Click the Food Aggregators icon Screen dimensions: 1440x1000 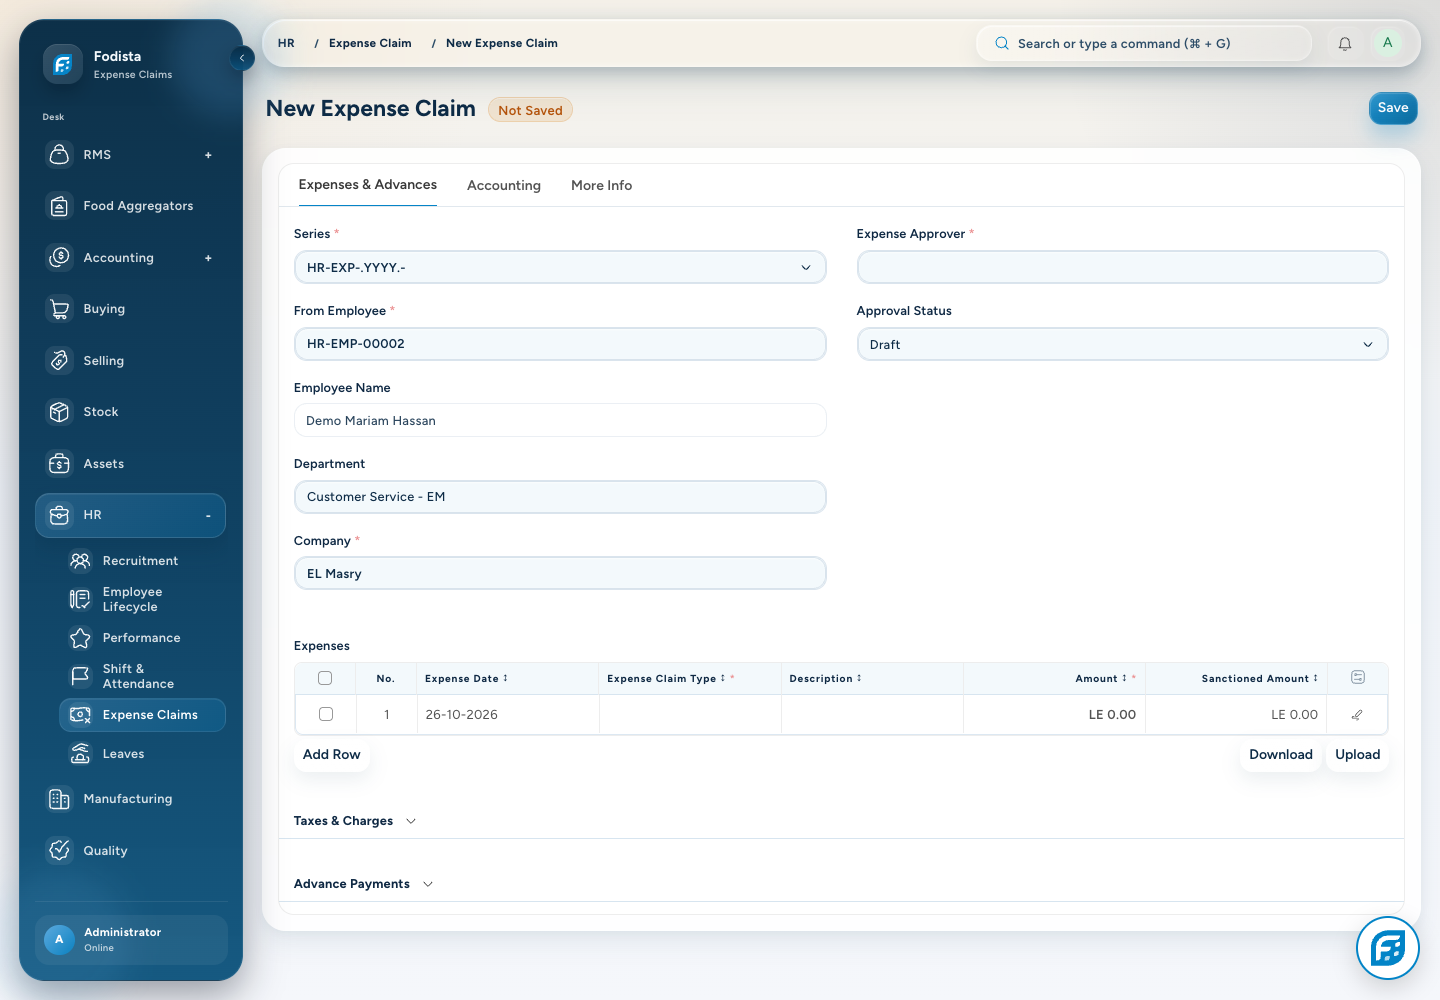[x=60, y=206]
